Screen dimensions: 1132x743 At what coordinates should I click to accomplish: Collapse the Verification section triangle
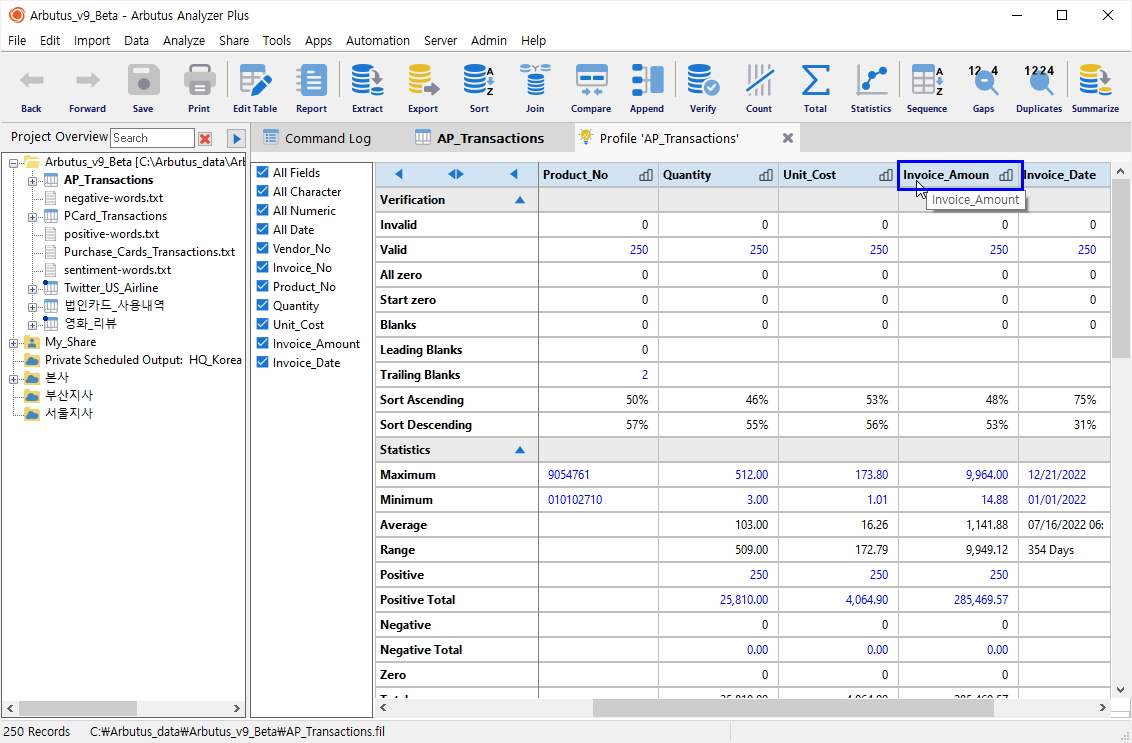click(x=520, y=200)
